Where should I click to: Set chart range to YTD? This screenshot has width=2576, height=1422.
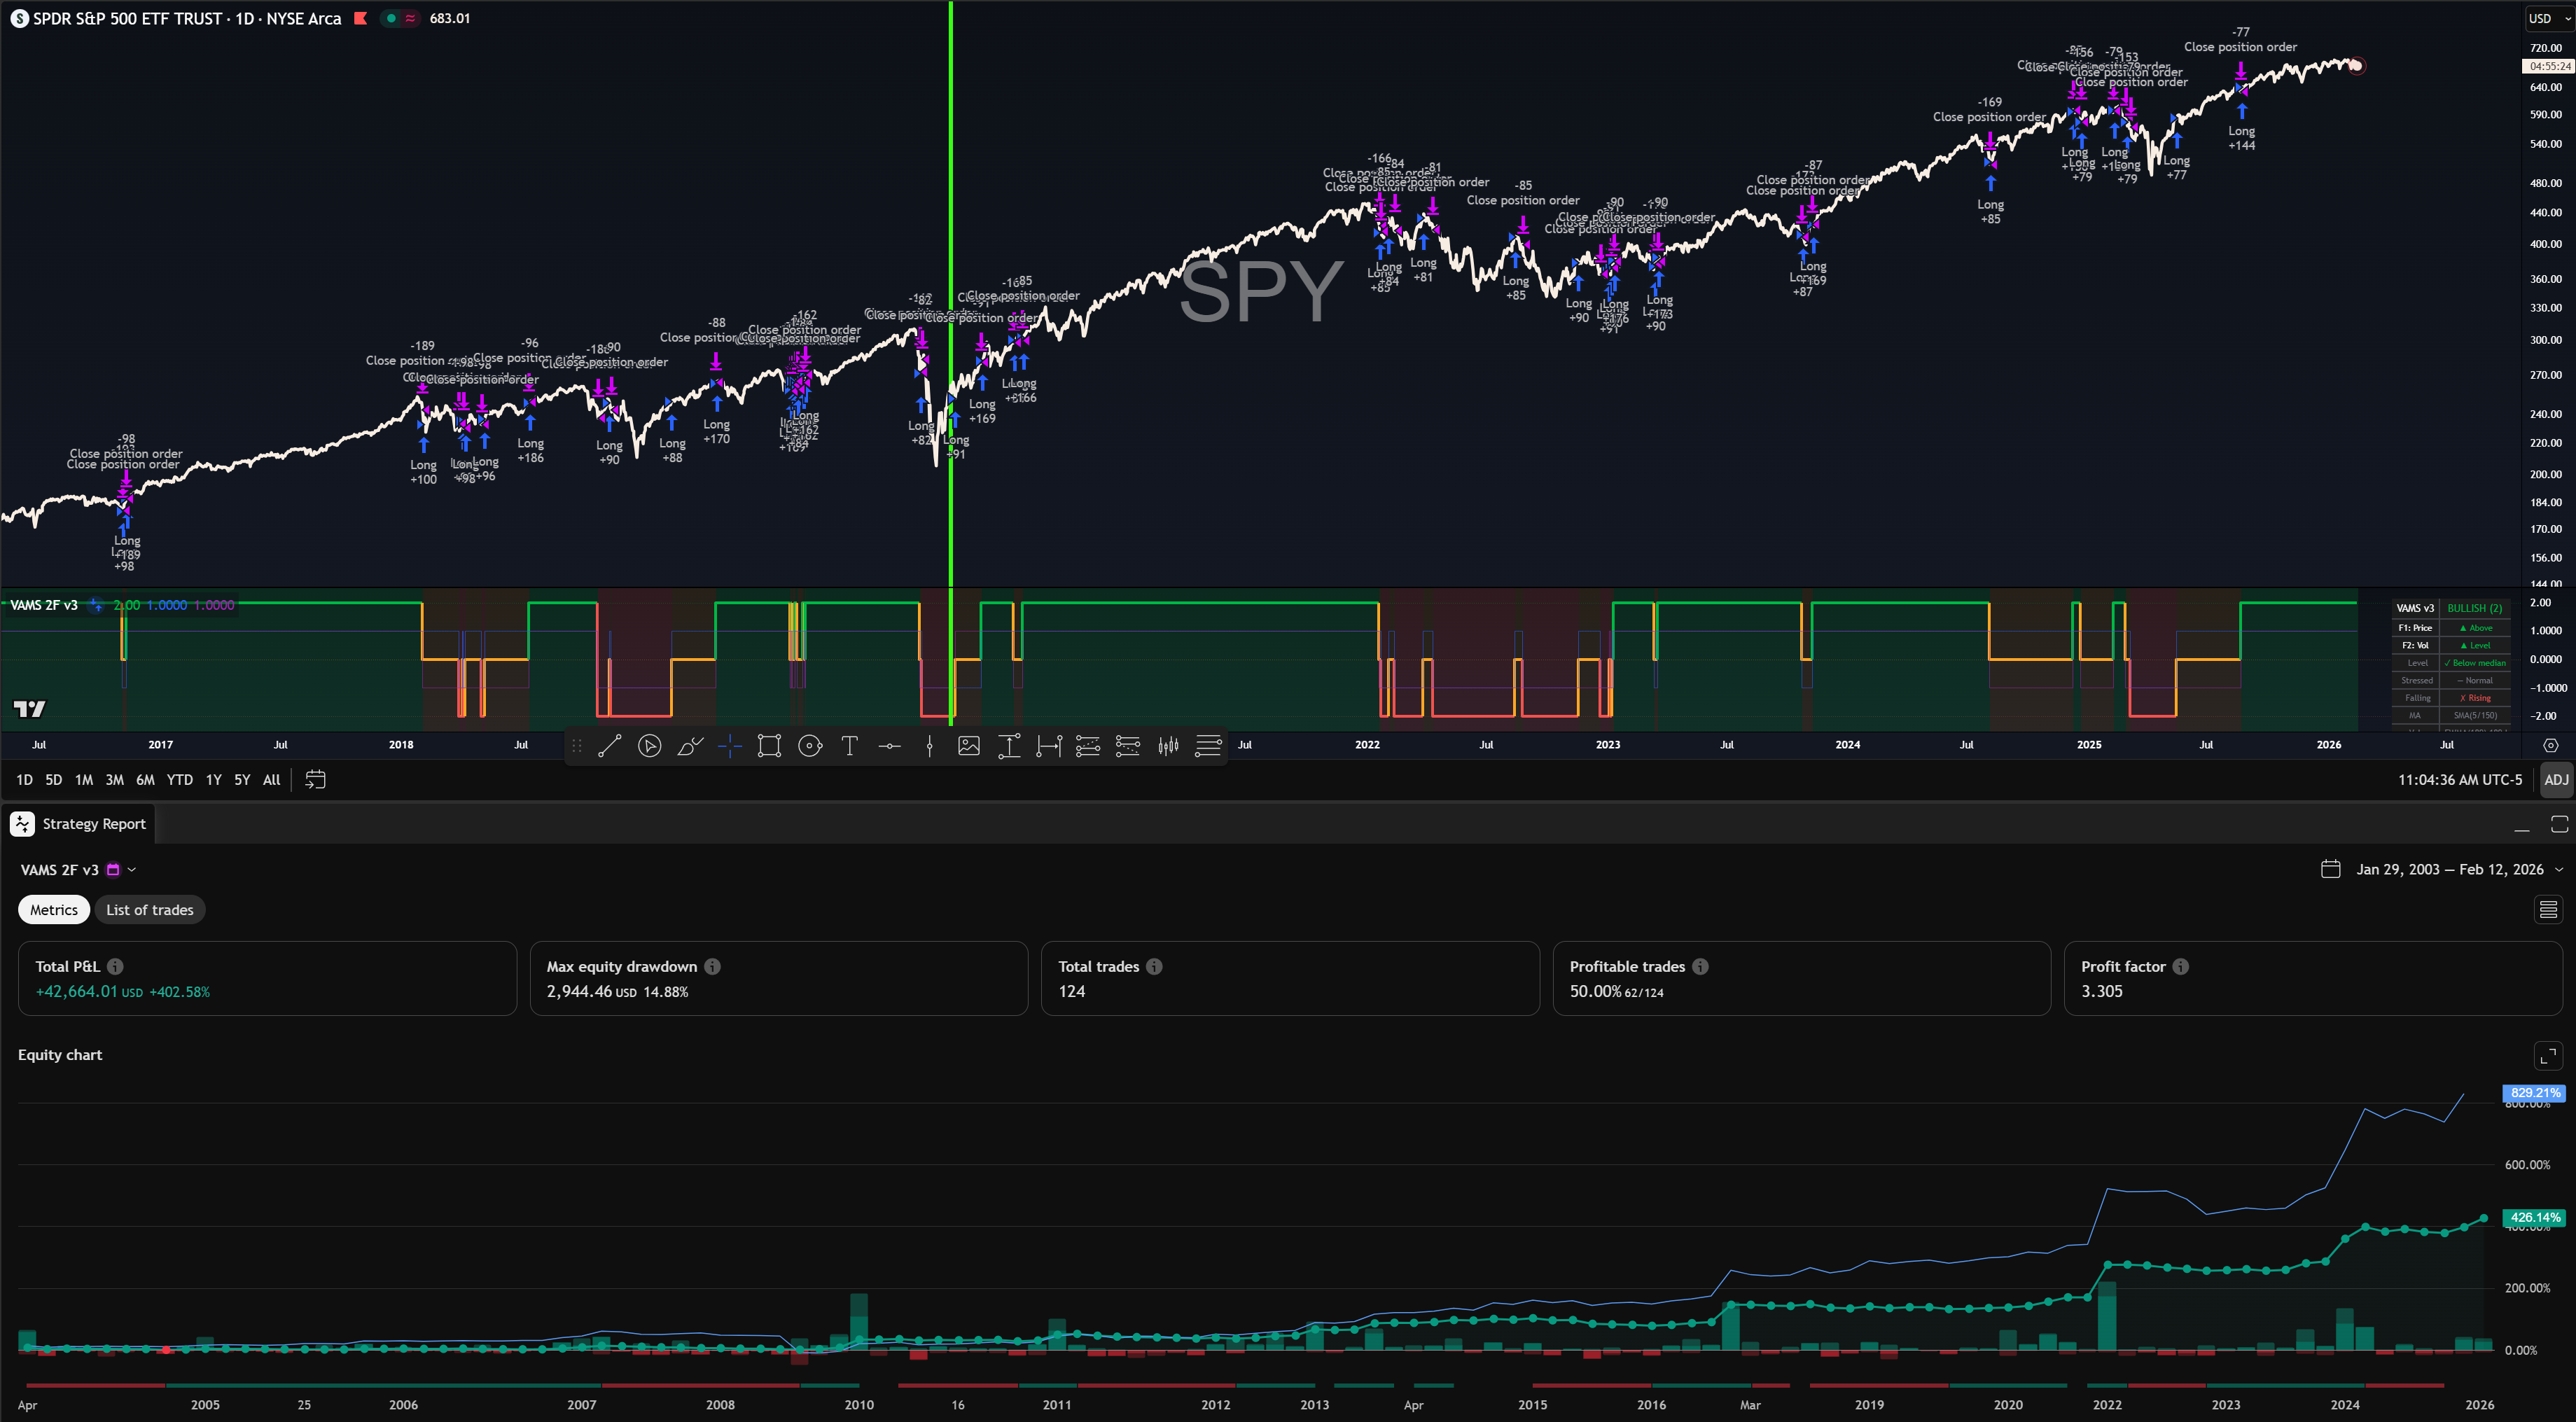click(180, 780)
